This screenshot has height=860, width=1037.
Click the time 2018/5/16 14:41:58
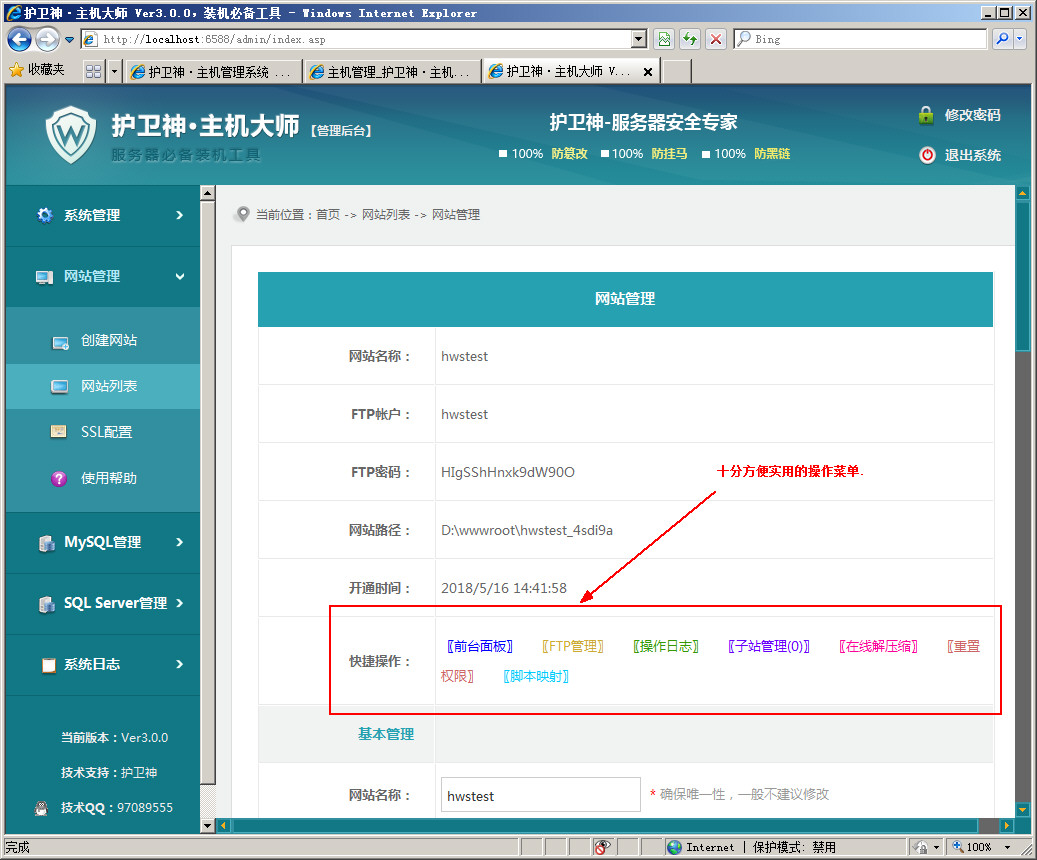[x=504, y=588]
